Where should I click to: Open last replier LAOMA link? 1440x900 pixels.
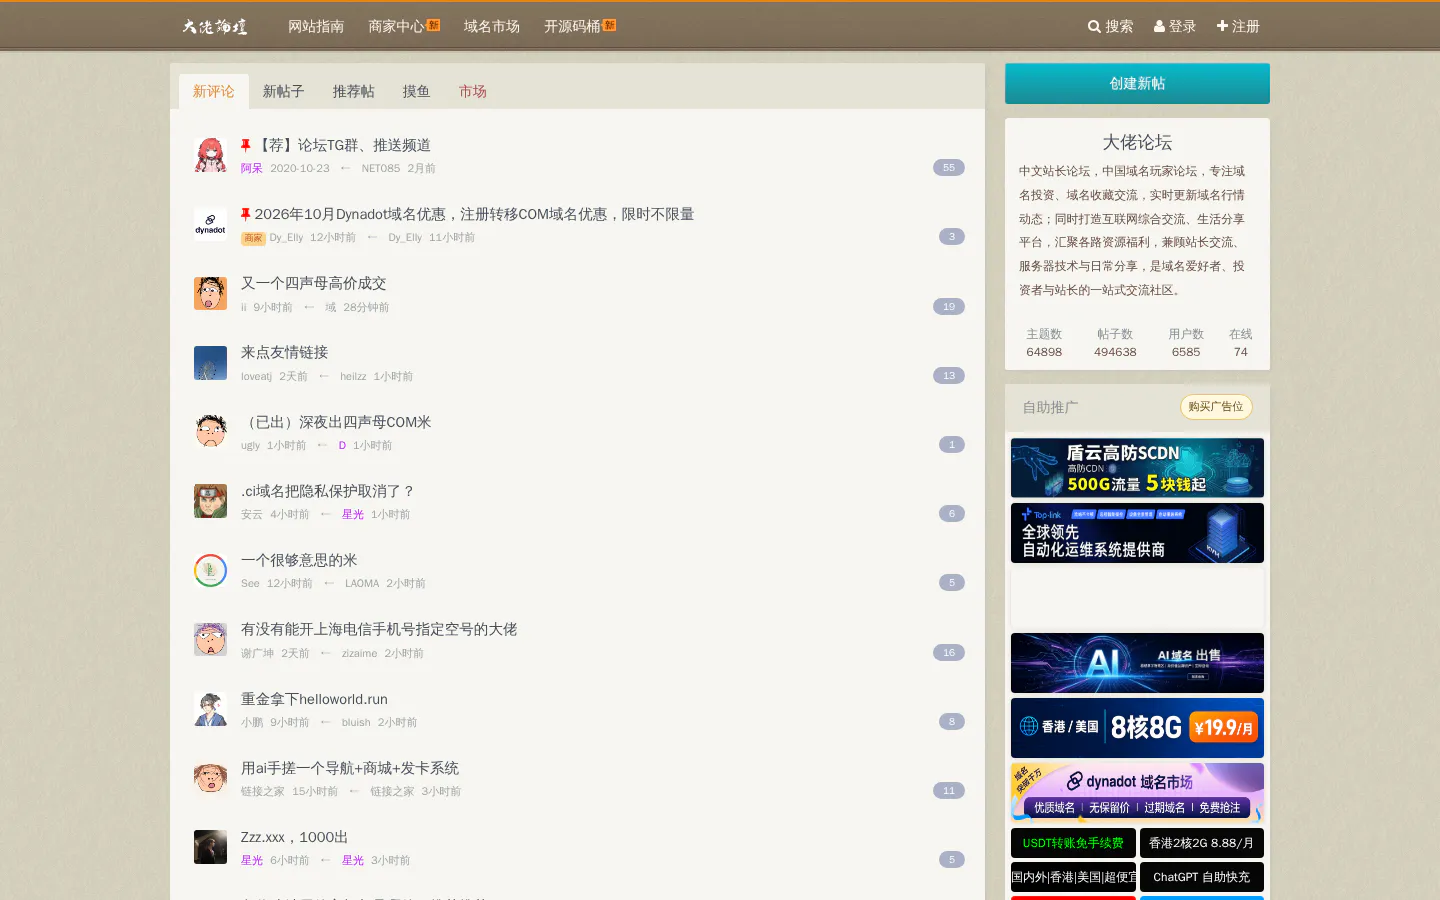coord(362,583)
